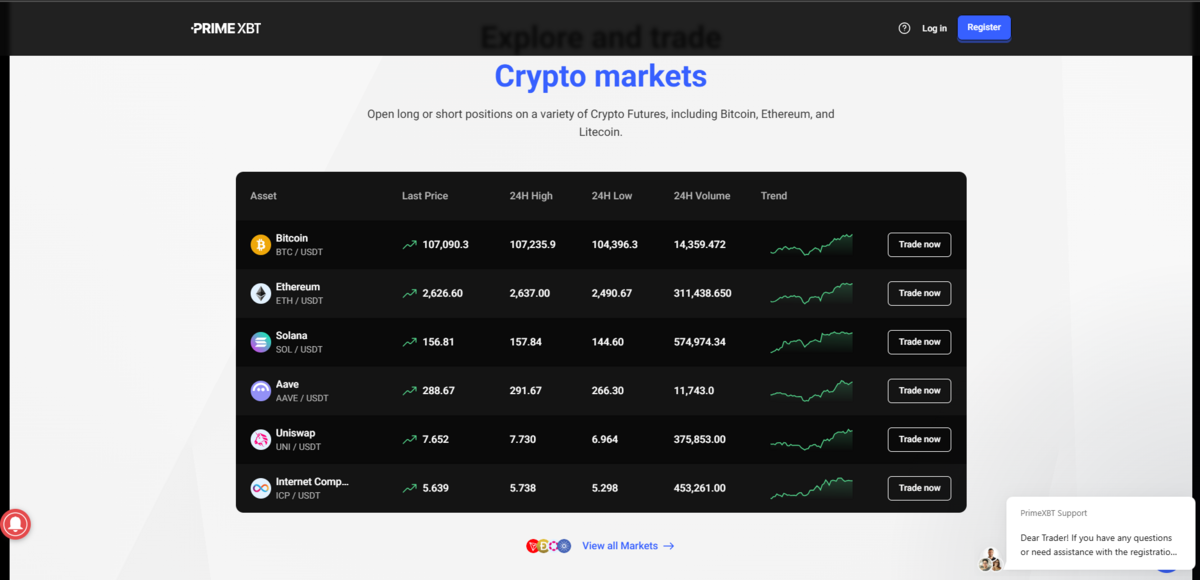Click the Dogecoin icon below the table
This screenshot has width=1200, height=580.
pos(544,546)
